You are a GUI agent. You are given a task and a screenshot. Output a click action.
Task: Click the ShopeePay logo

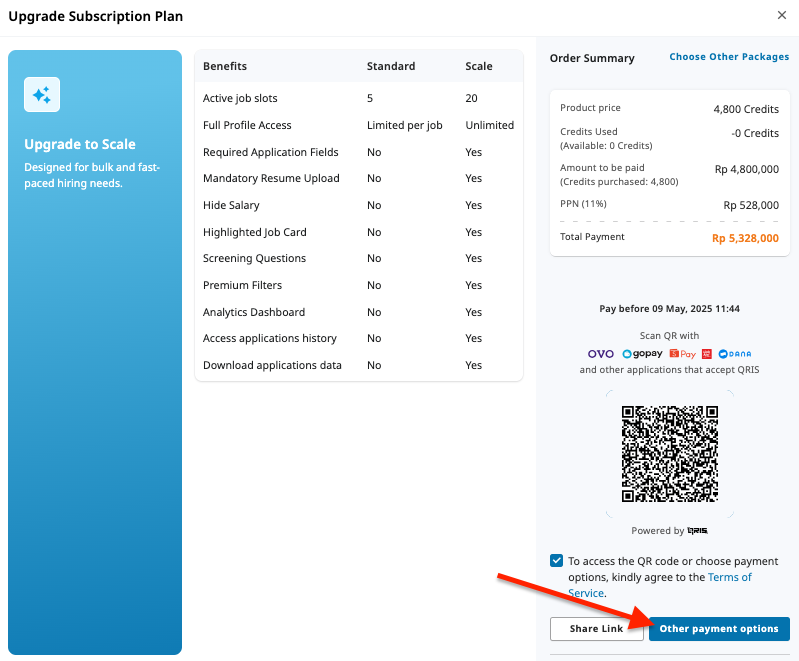682,354
